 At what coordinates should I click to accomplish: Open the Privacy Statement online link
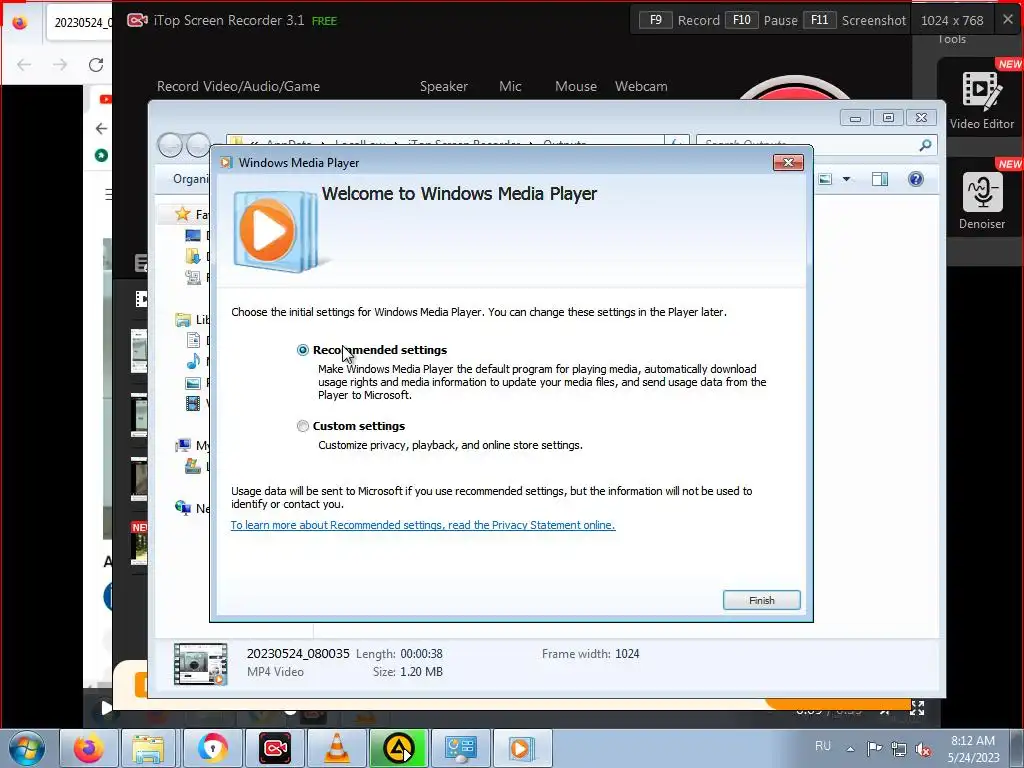[x=423, y=525]
